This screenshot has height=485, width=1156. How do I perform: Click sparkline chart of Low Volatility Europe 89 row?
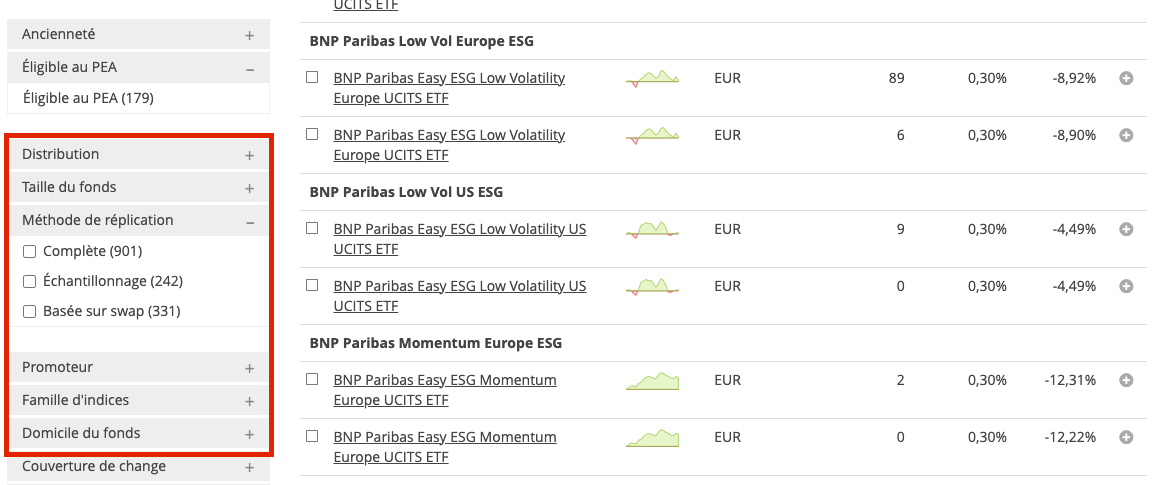652,78
